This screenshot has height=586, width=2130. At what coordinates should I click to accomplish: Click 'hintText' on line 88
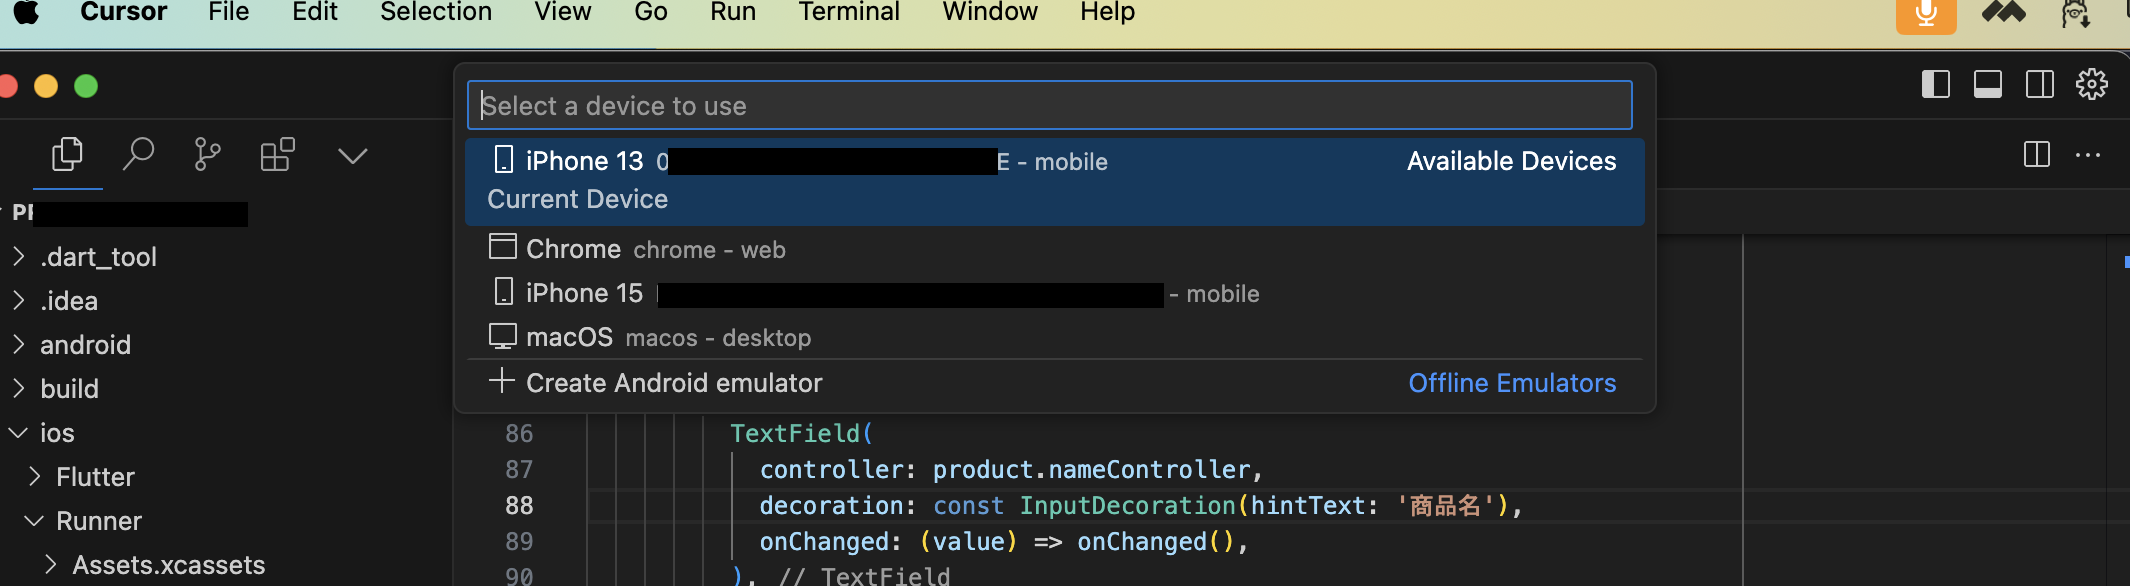pos(1308,506)
